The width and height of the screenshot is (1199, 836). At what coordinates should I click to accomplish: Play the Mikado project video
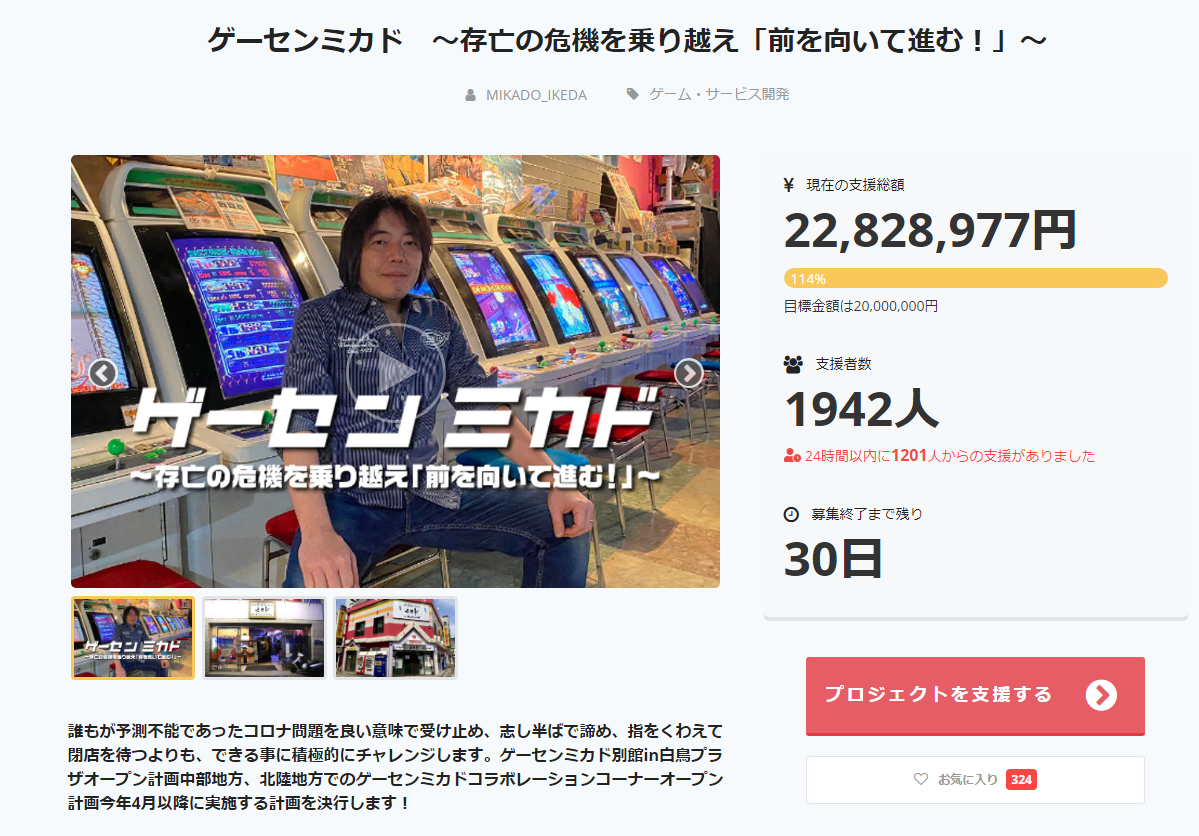click(x=395, y=372)
